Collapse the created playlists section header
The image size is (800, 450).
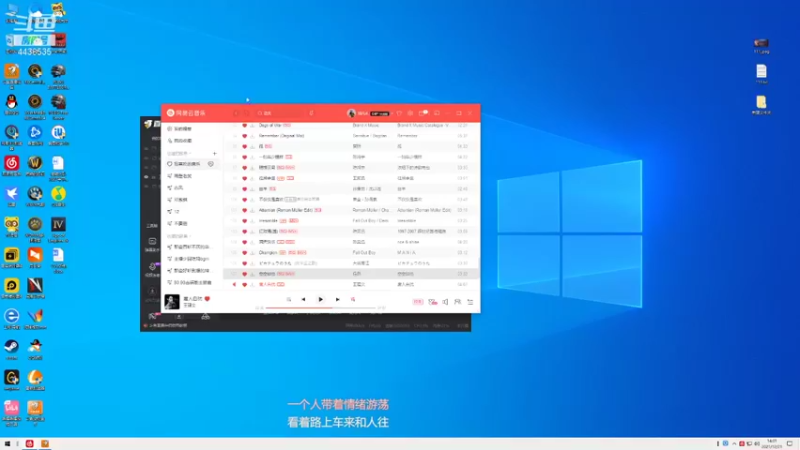coord(179,153)
